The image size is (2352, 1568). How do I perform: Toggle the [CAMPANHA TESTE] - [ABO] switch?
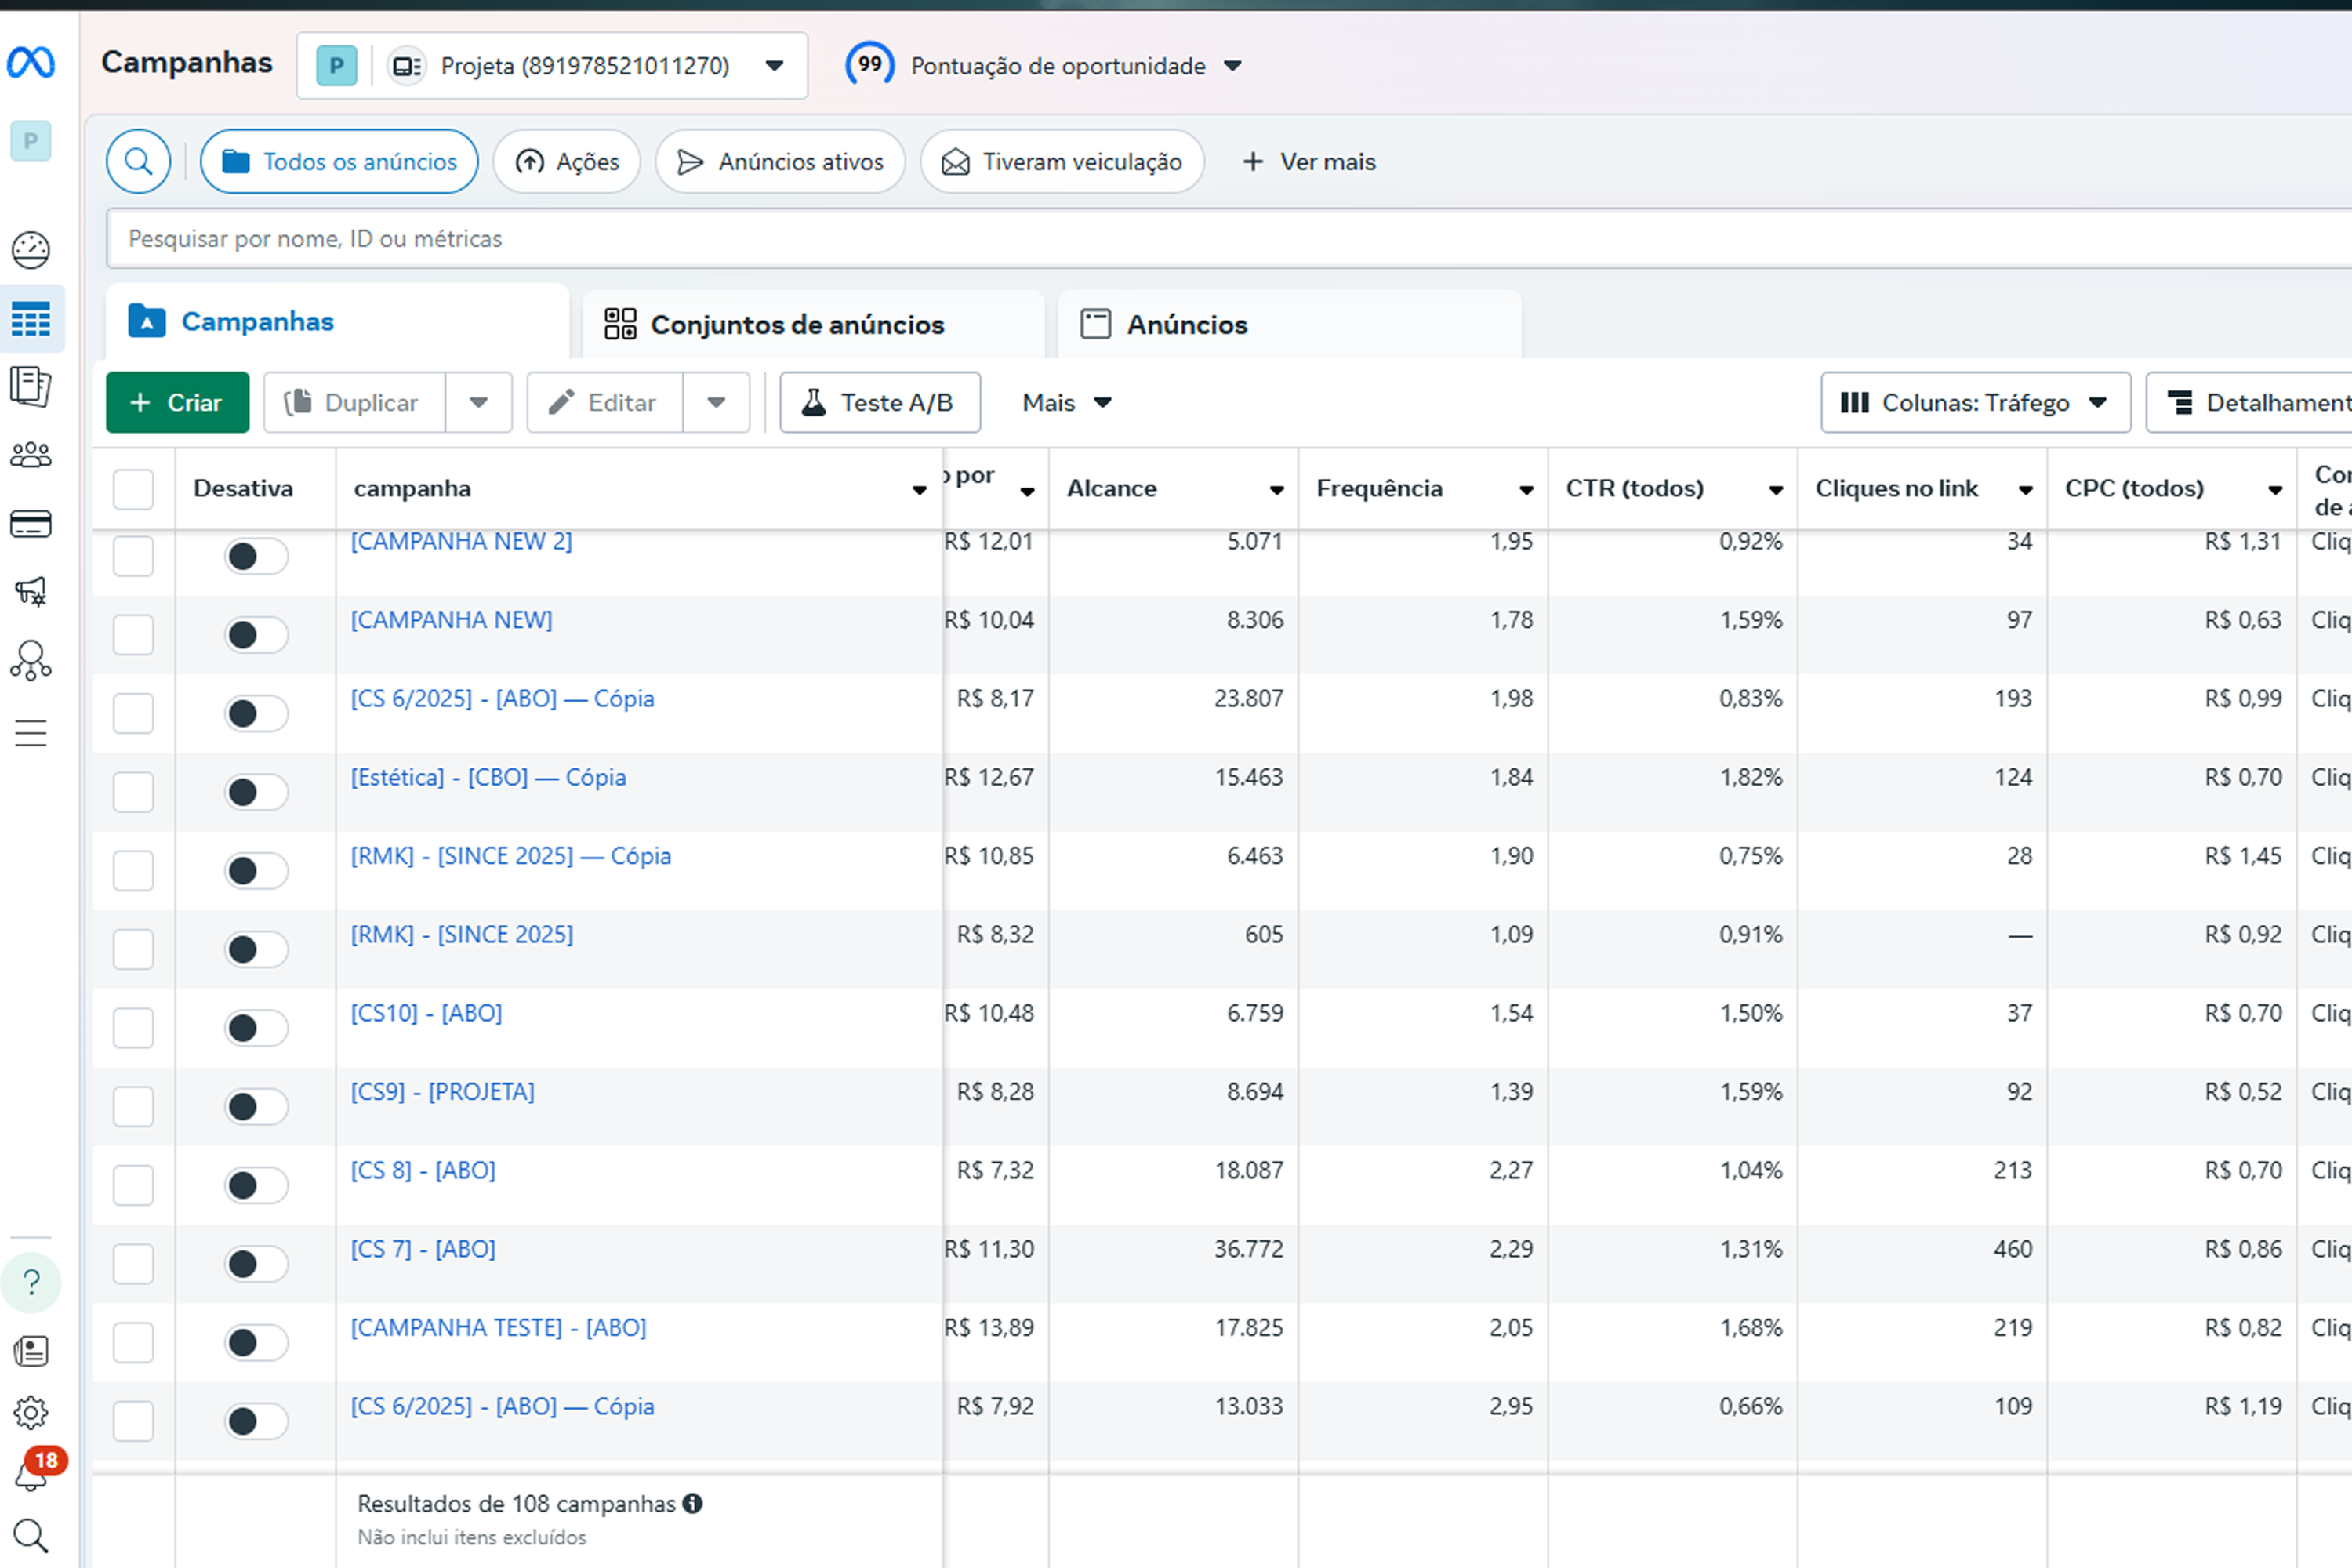tap(256, 1343)
